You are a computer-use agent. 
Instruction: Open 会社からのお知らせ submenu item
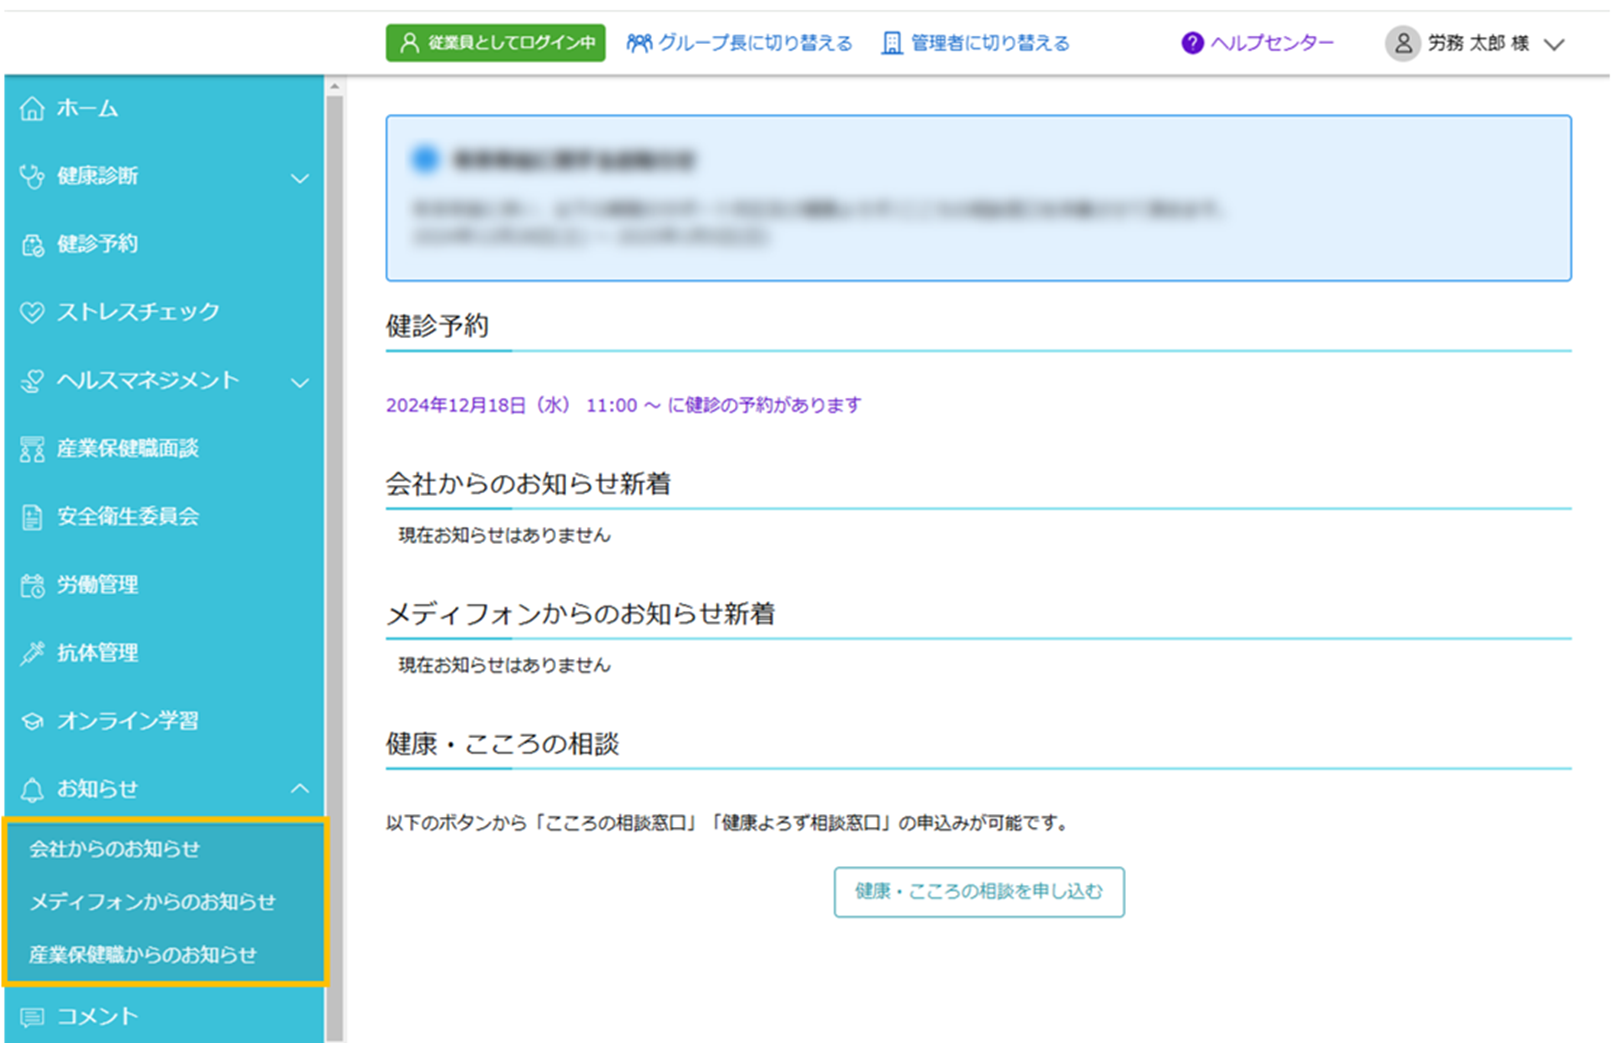(115, 849)
